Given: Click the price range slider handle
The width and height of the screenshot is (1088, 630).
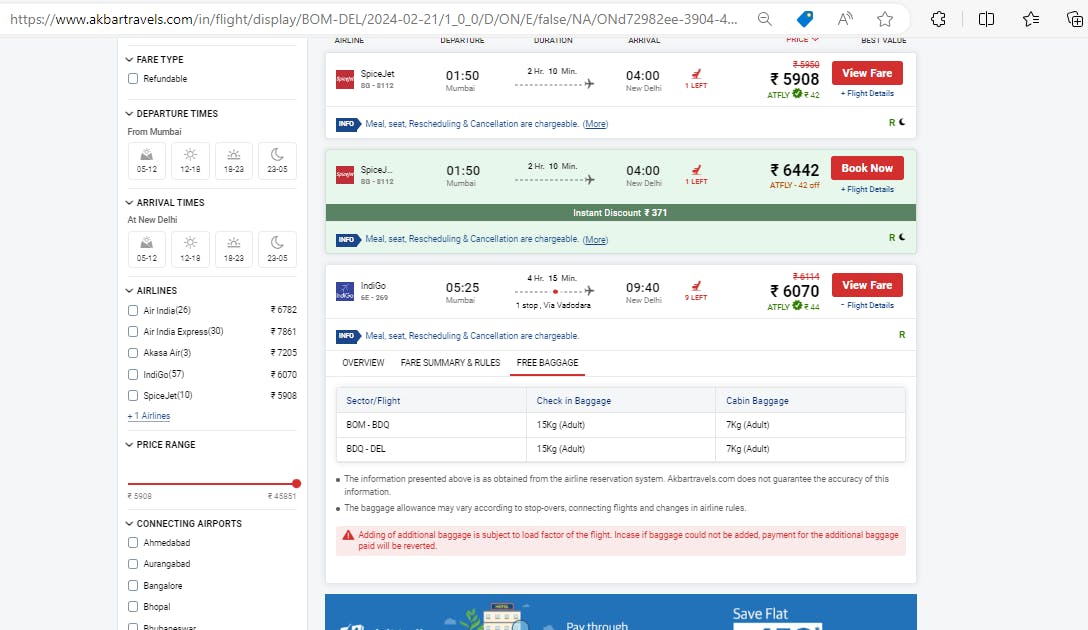Looking at the screenshot, I should 296,484.
